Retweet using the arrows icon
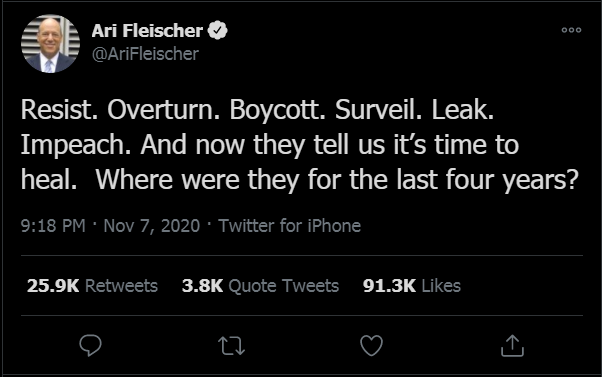Image resolution: width=602 pixels, height=377 pixels. [x=231, y=346]
